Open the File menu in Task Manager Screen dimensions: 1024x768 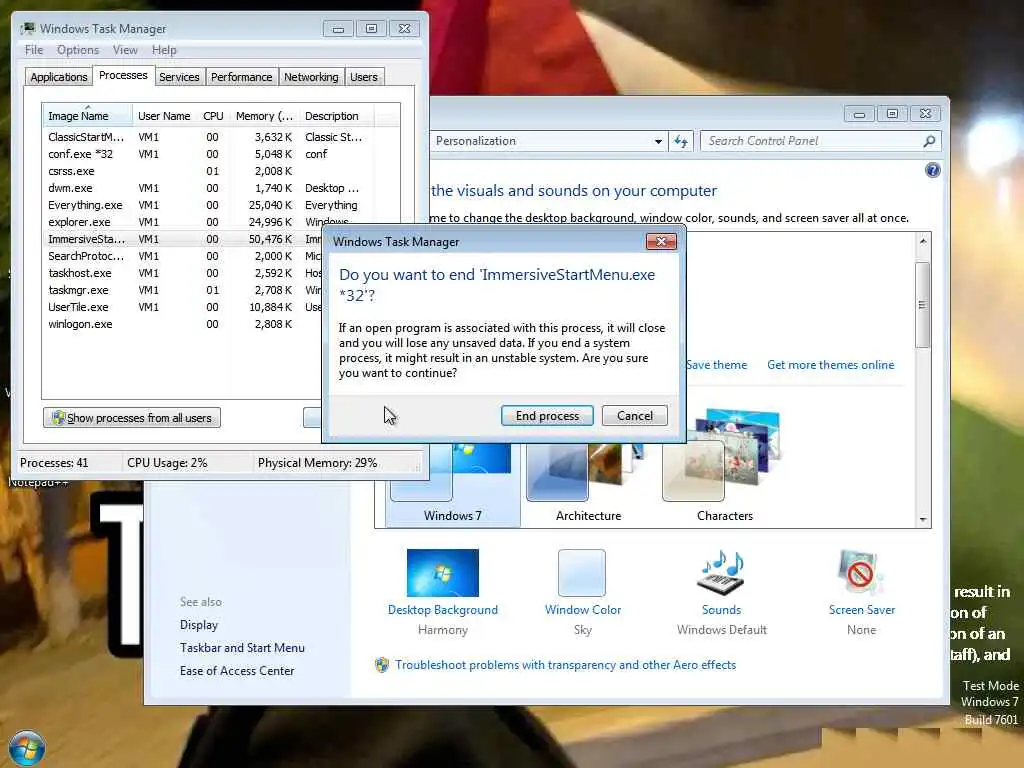click(x=34, y=50)
